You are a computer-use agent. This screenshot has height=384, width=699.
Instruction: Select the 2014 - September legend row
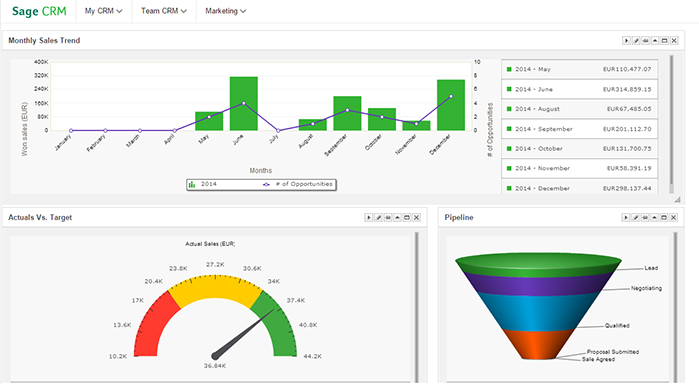[x=580, y=129]
